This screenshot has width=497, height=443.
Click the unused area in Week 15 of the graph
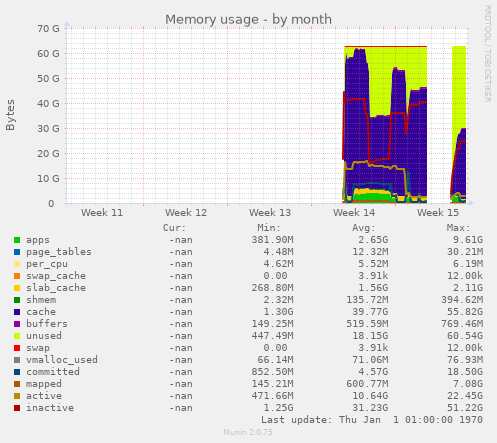pos(459,87)
